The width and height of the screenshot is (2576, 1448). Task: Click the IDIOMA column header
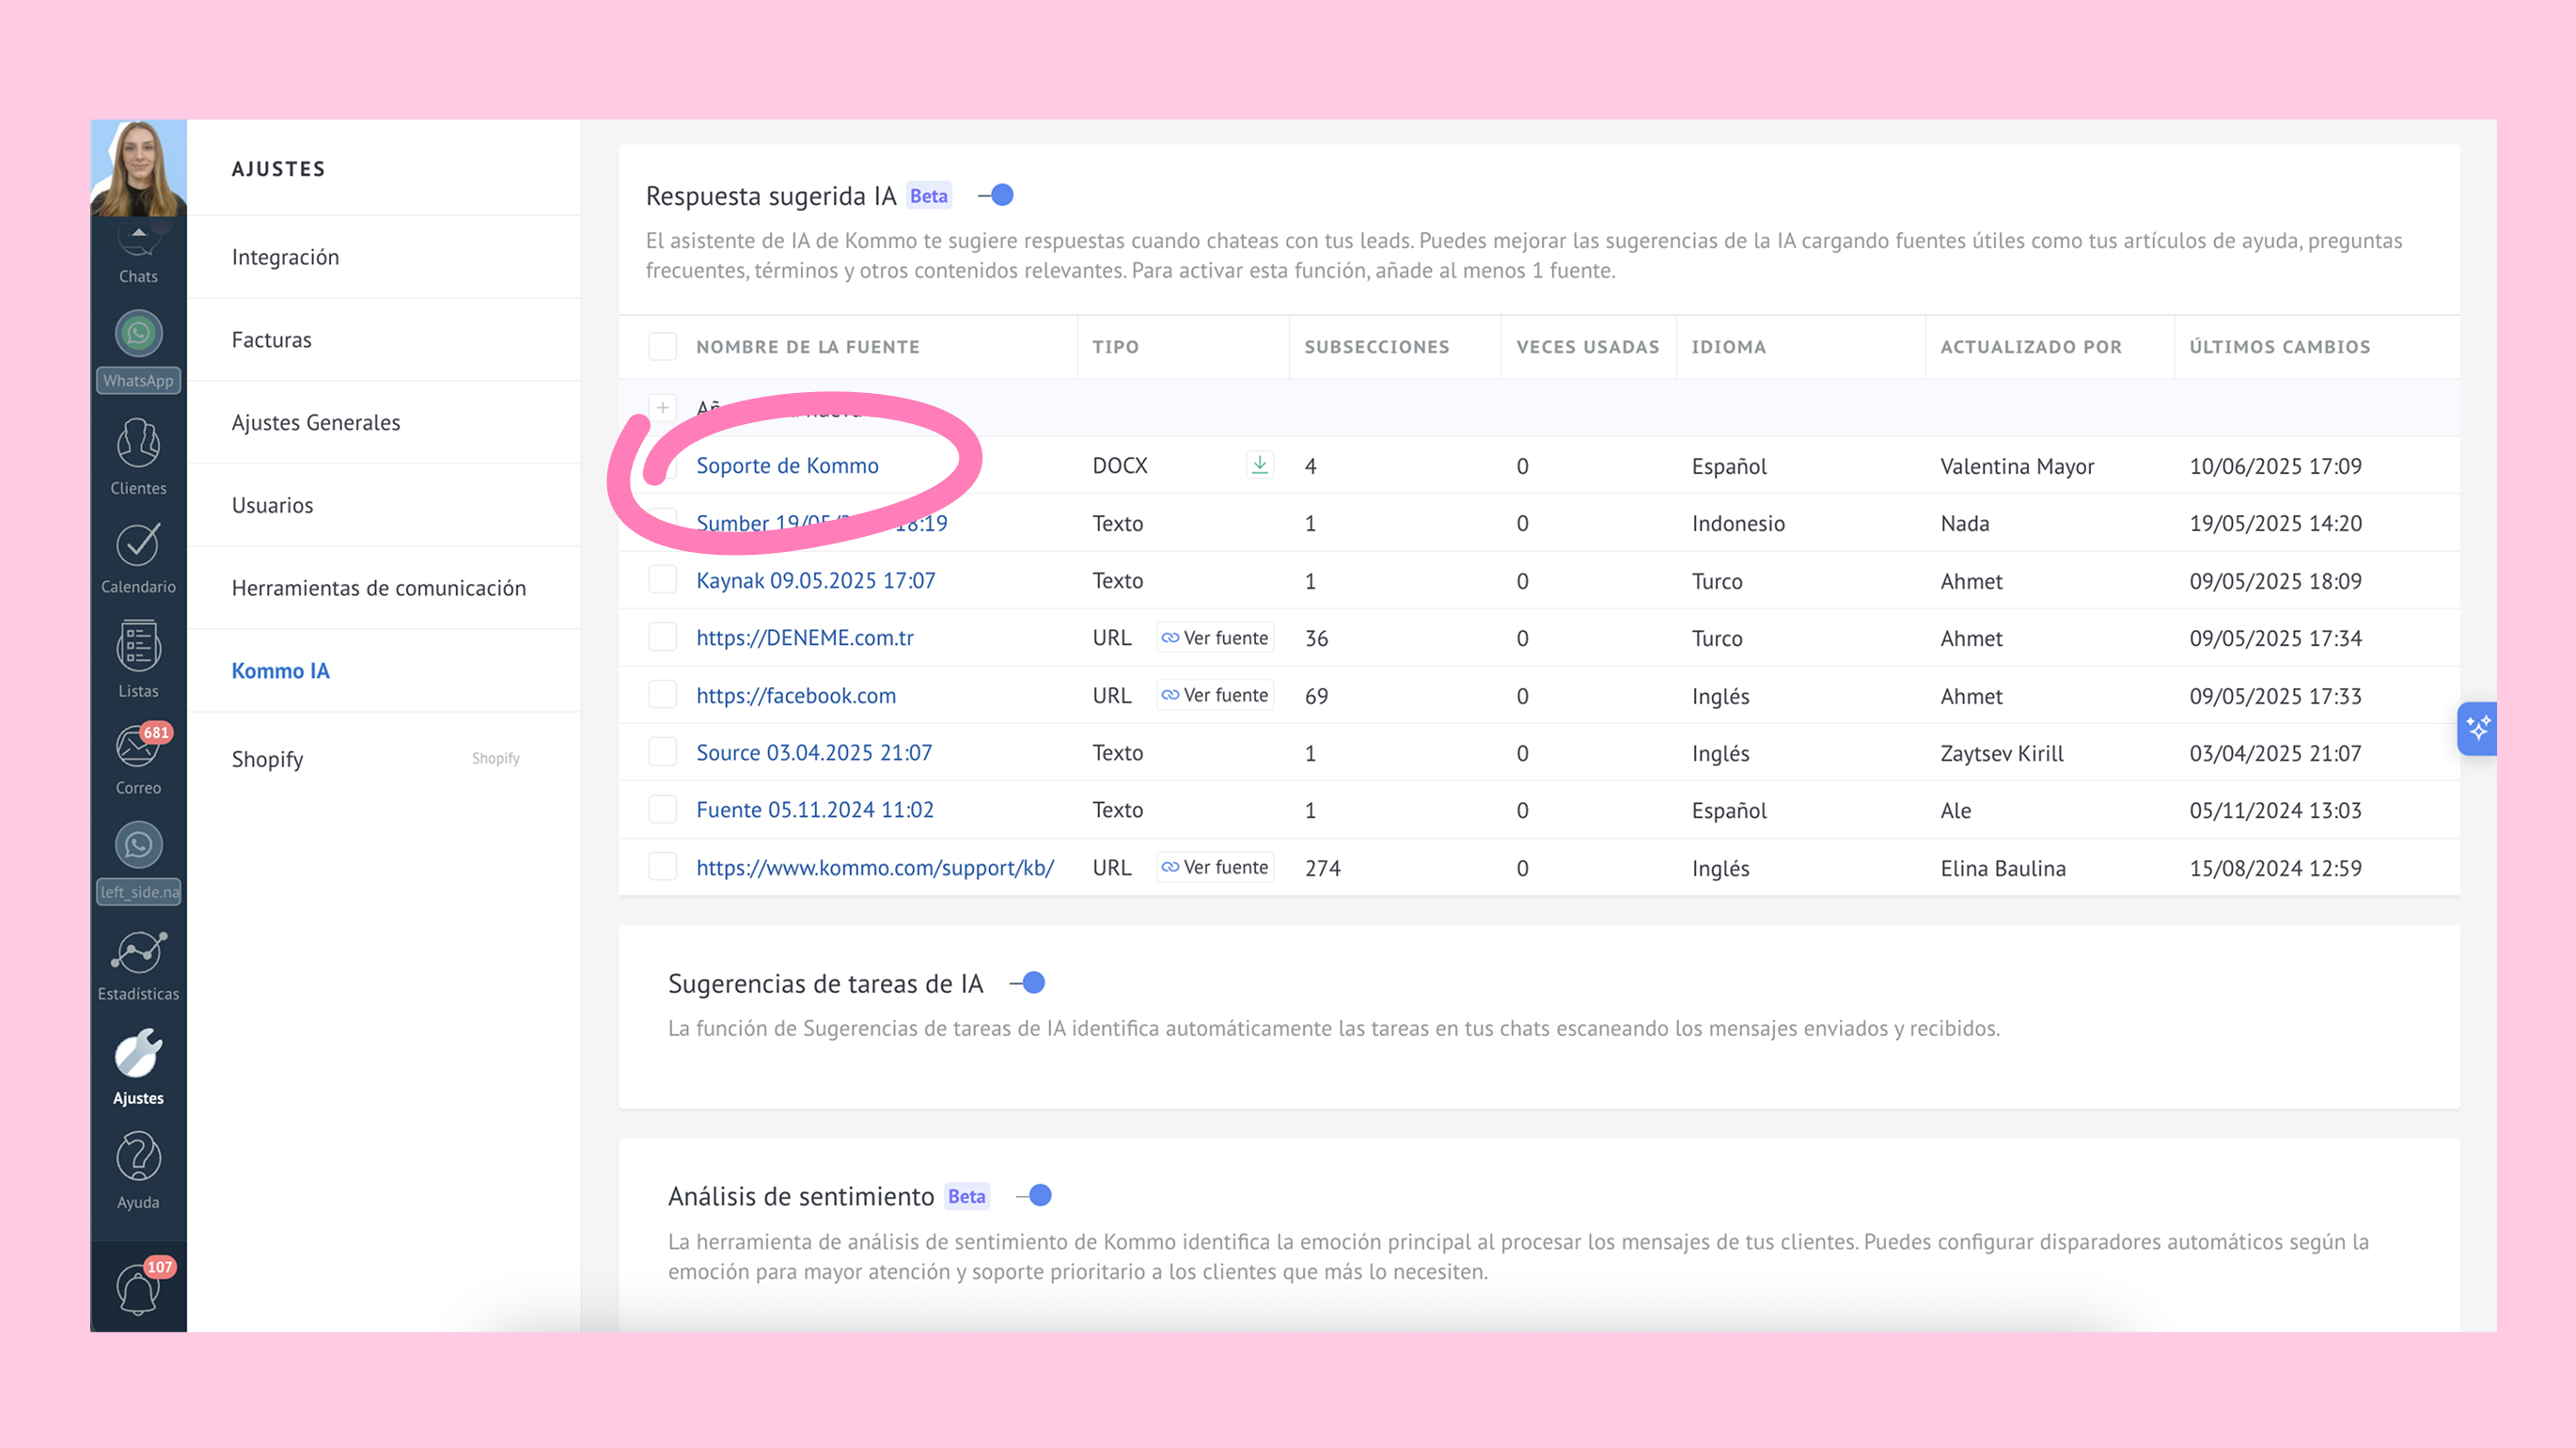coord(1728,347)
